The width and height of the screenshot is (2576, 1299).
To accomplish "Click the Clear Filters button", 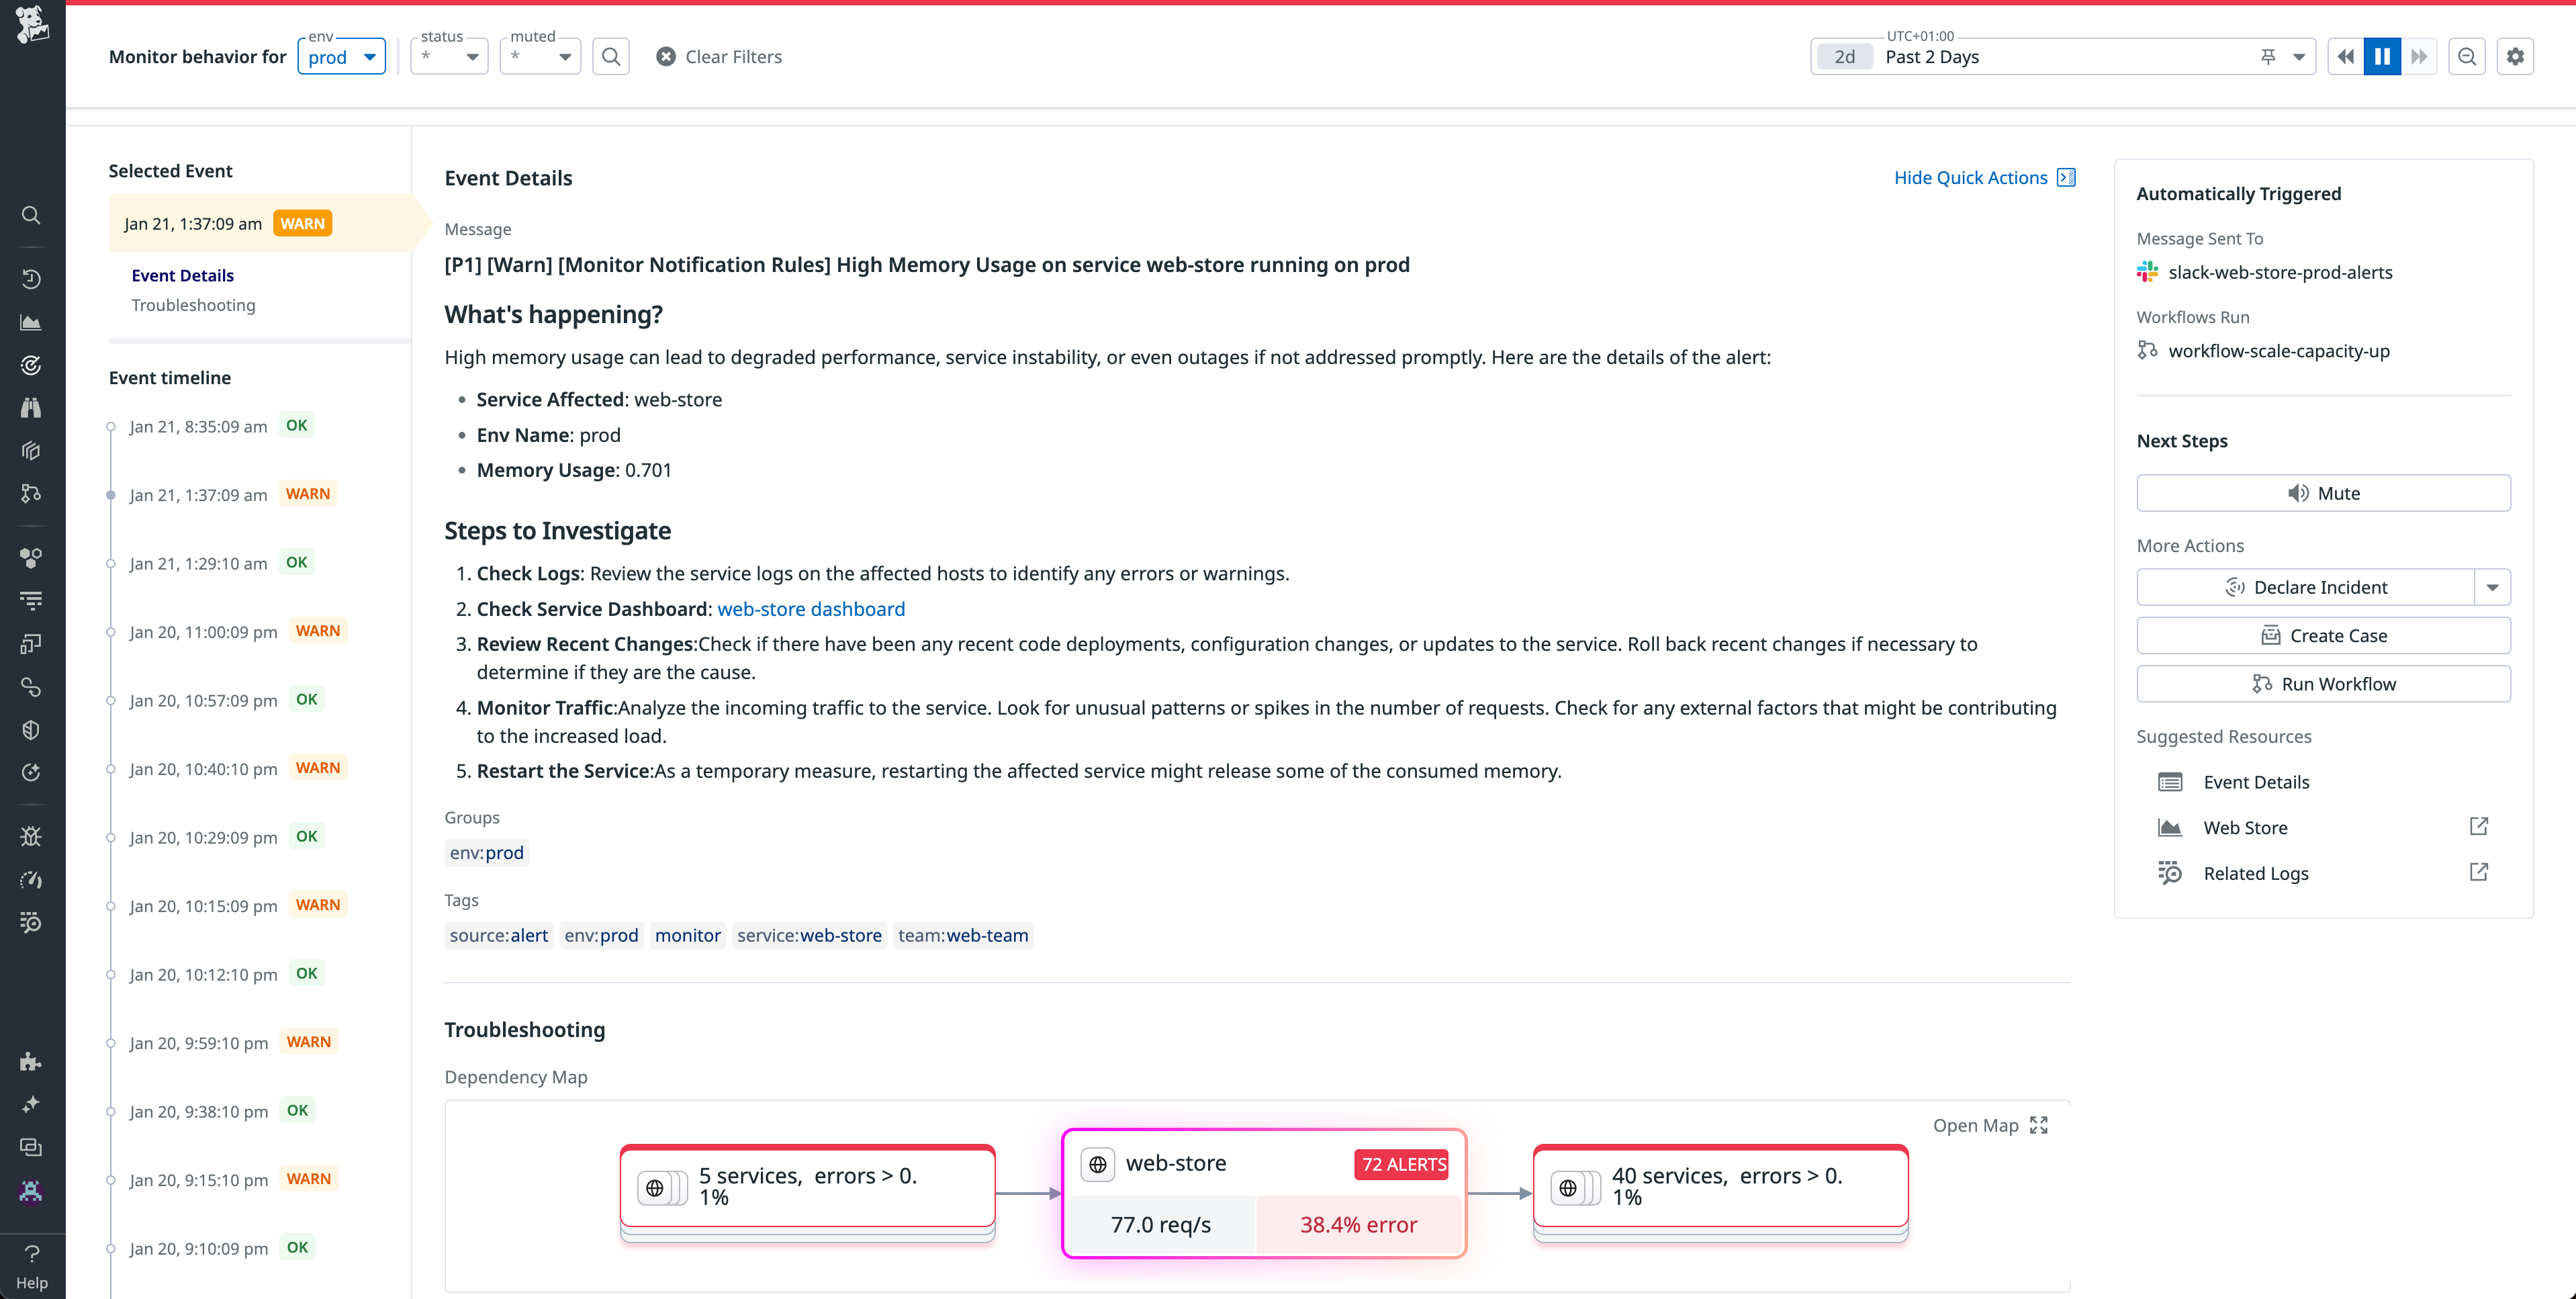I will click(719, 56).
